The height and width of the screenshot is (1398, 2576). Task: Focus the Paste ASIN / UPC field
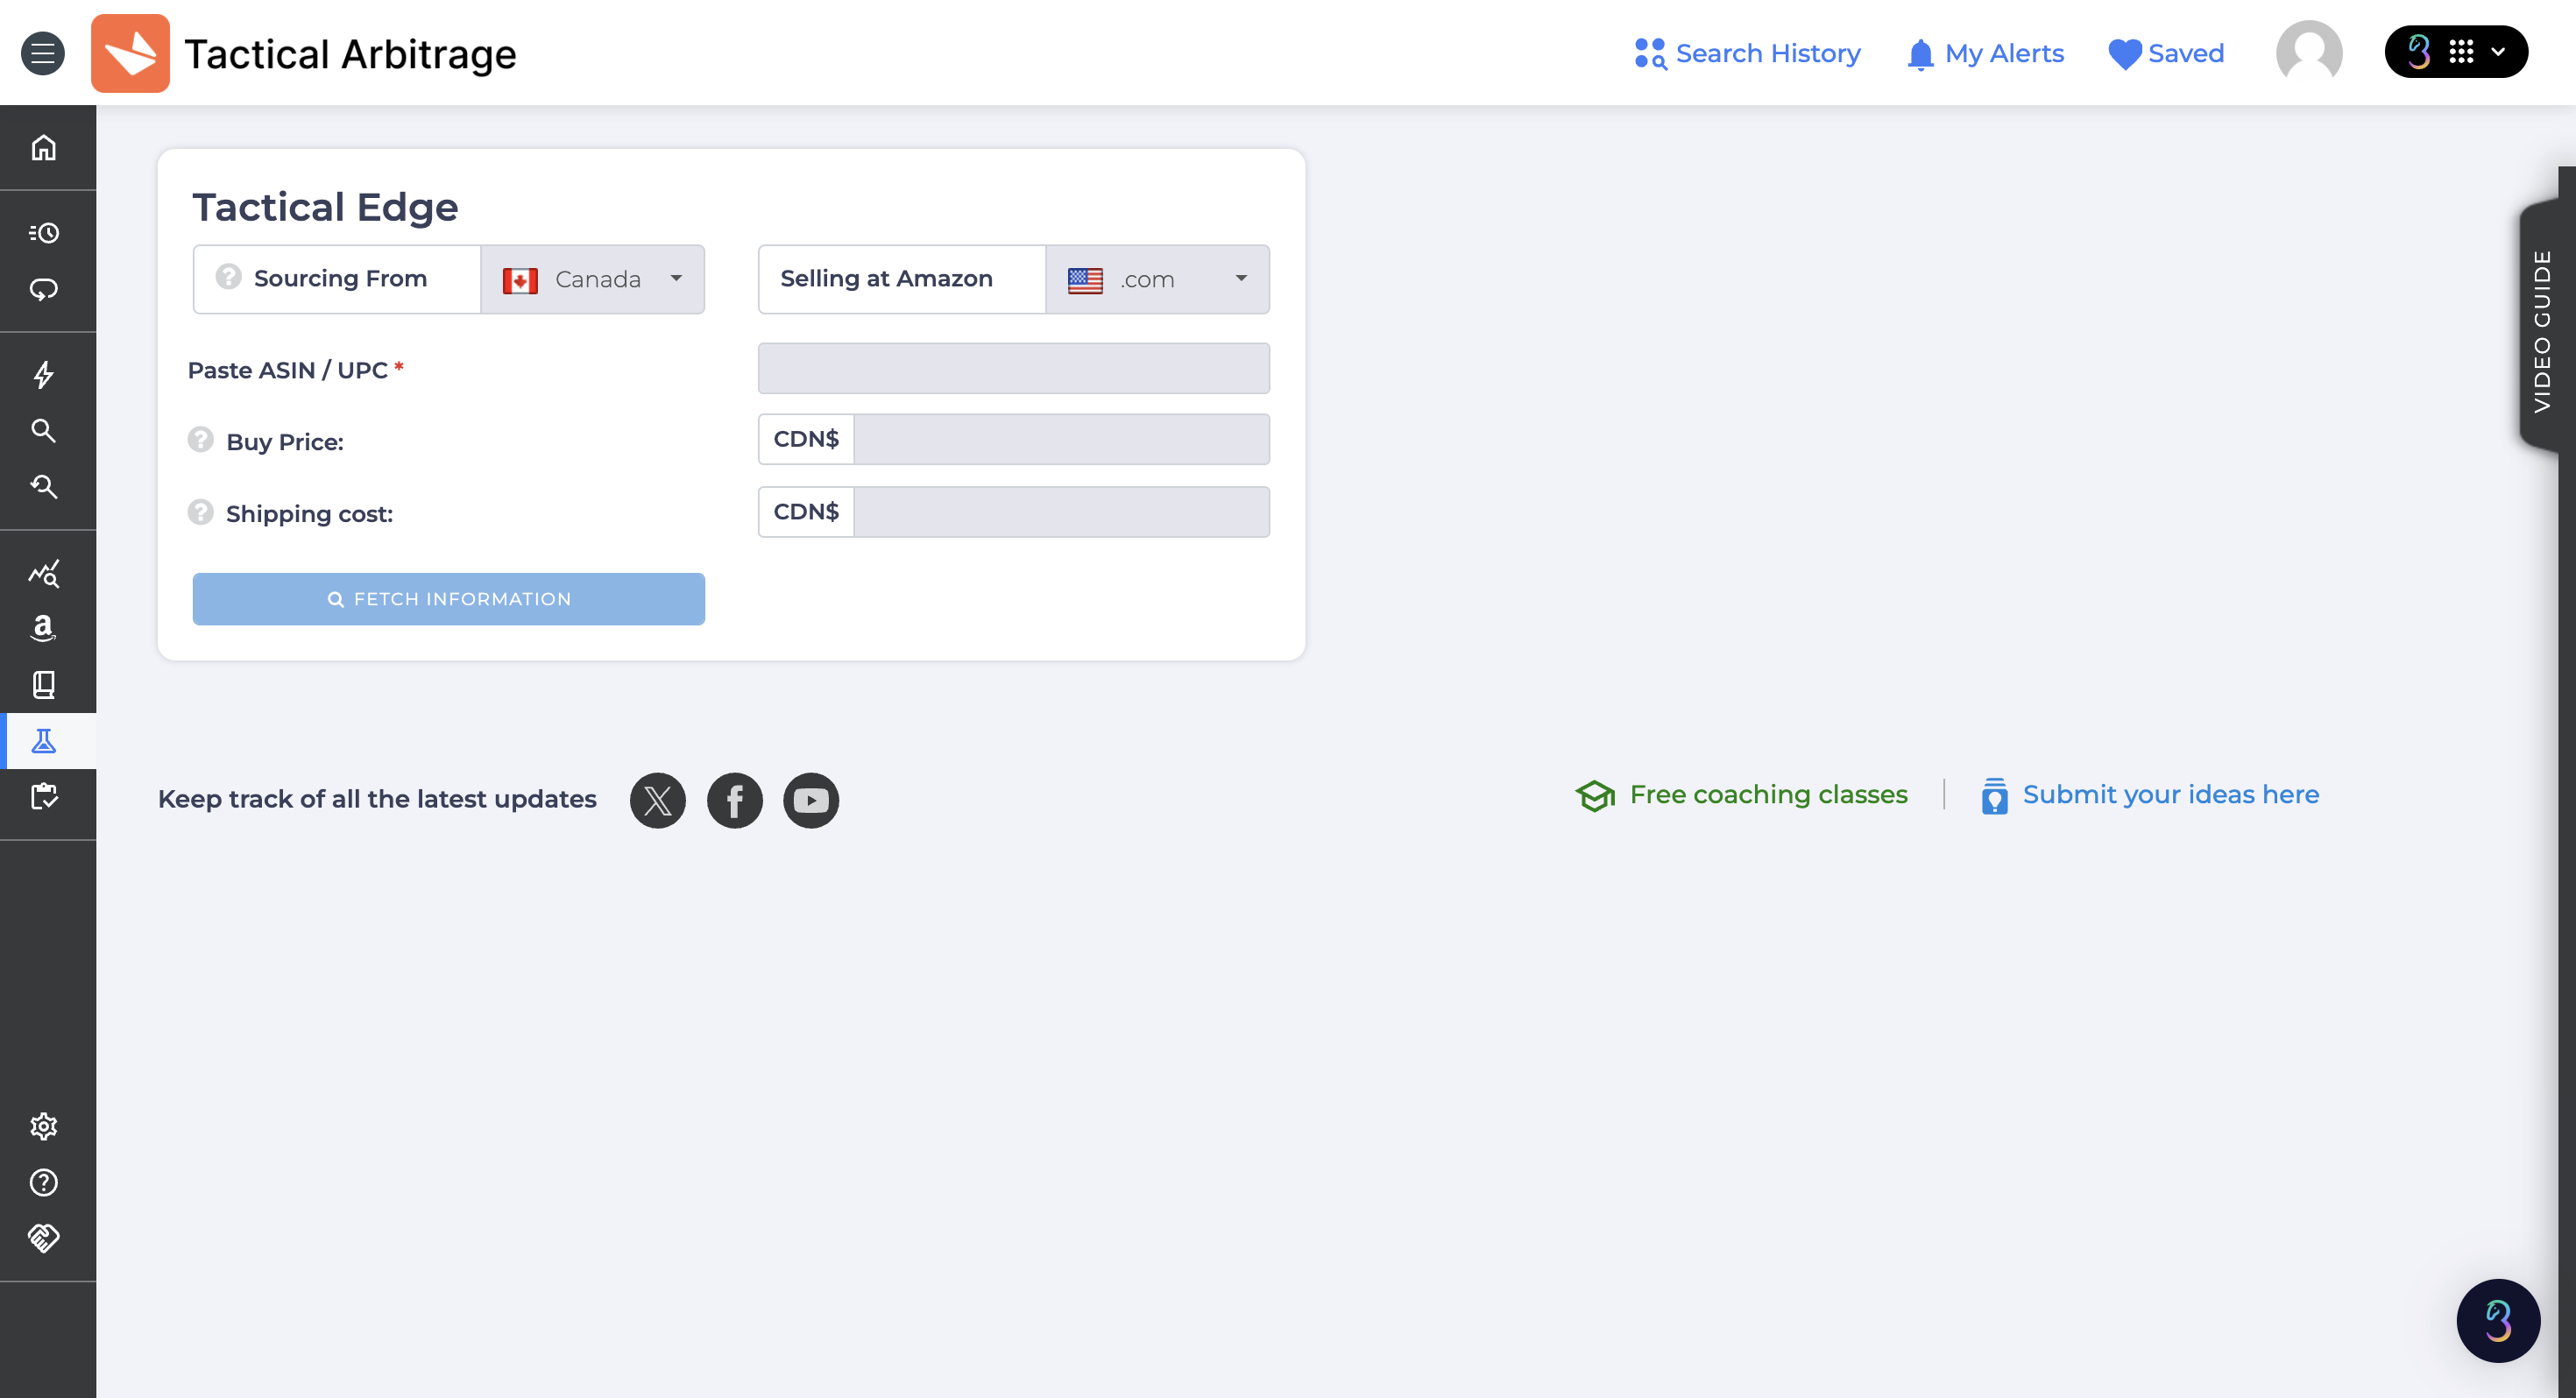pyautogui.click(x=1014, y=368)
